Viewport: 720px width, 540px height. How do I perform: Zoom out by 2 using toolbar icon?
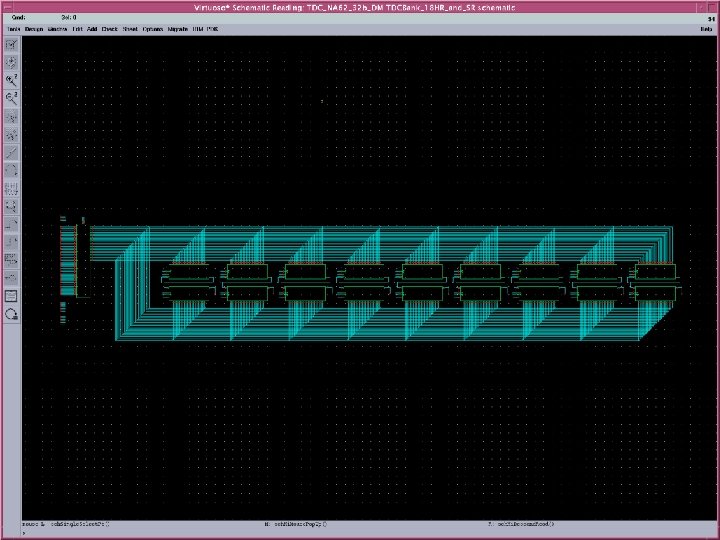[11, 98]
